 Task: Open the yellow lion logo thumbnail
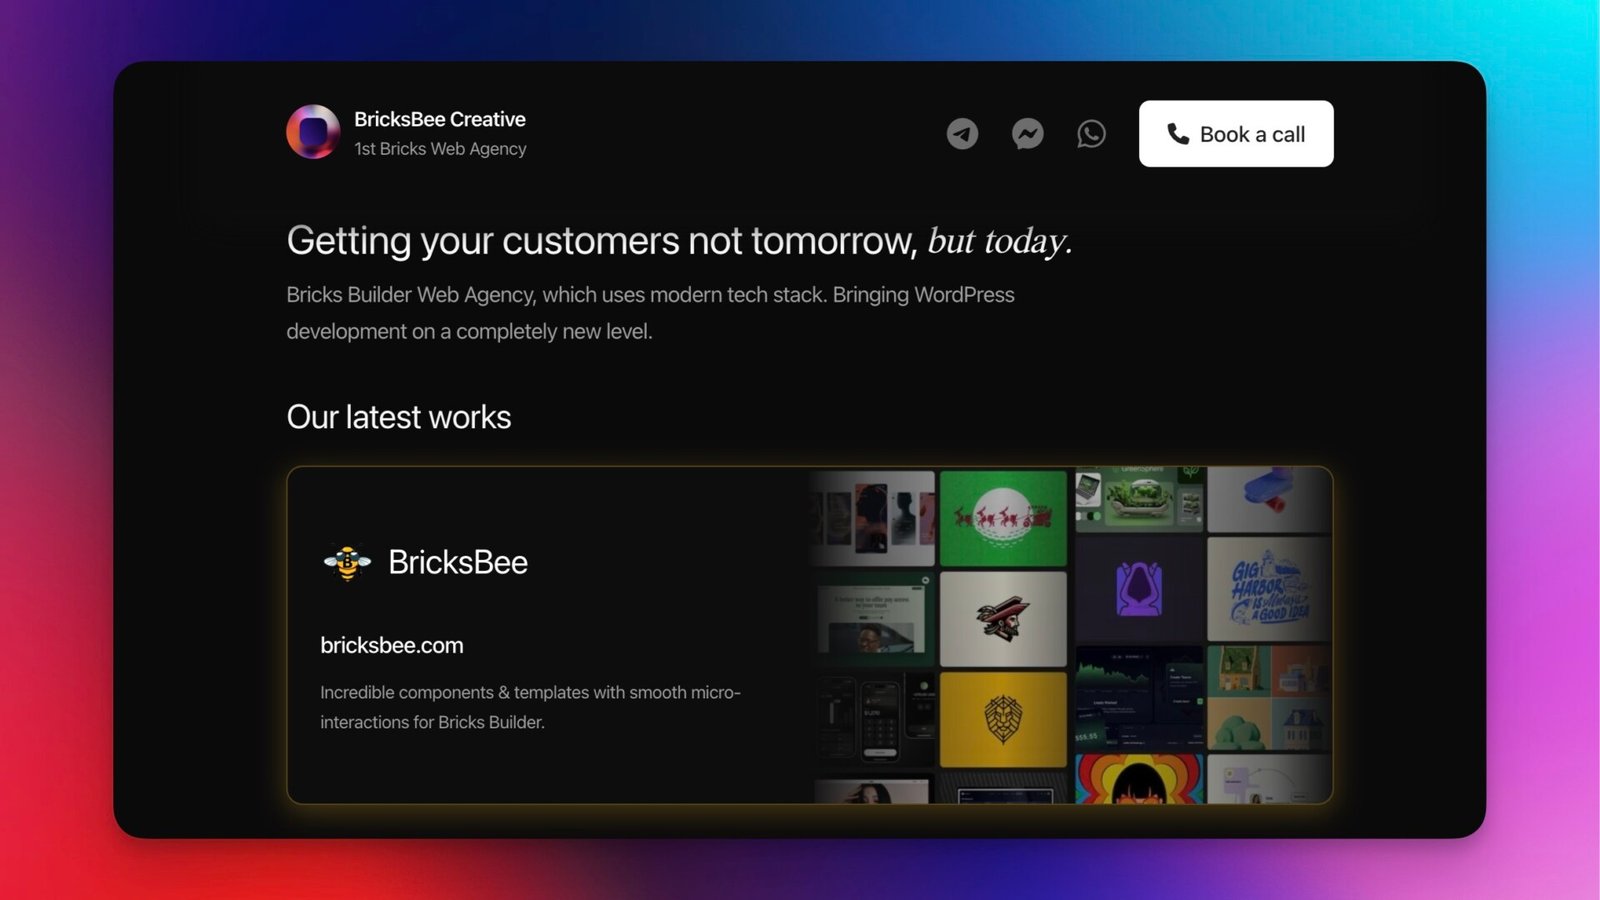tap(1003, 720)
